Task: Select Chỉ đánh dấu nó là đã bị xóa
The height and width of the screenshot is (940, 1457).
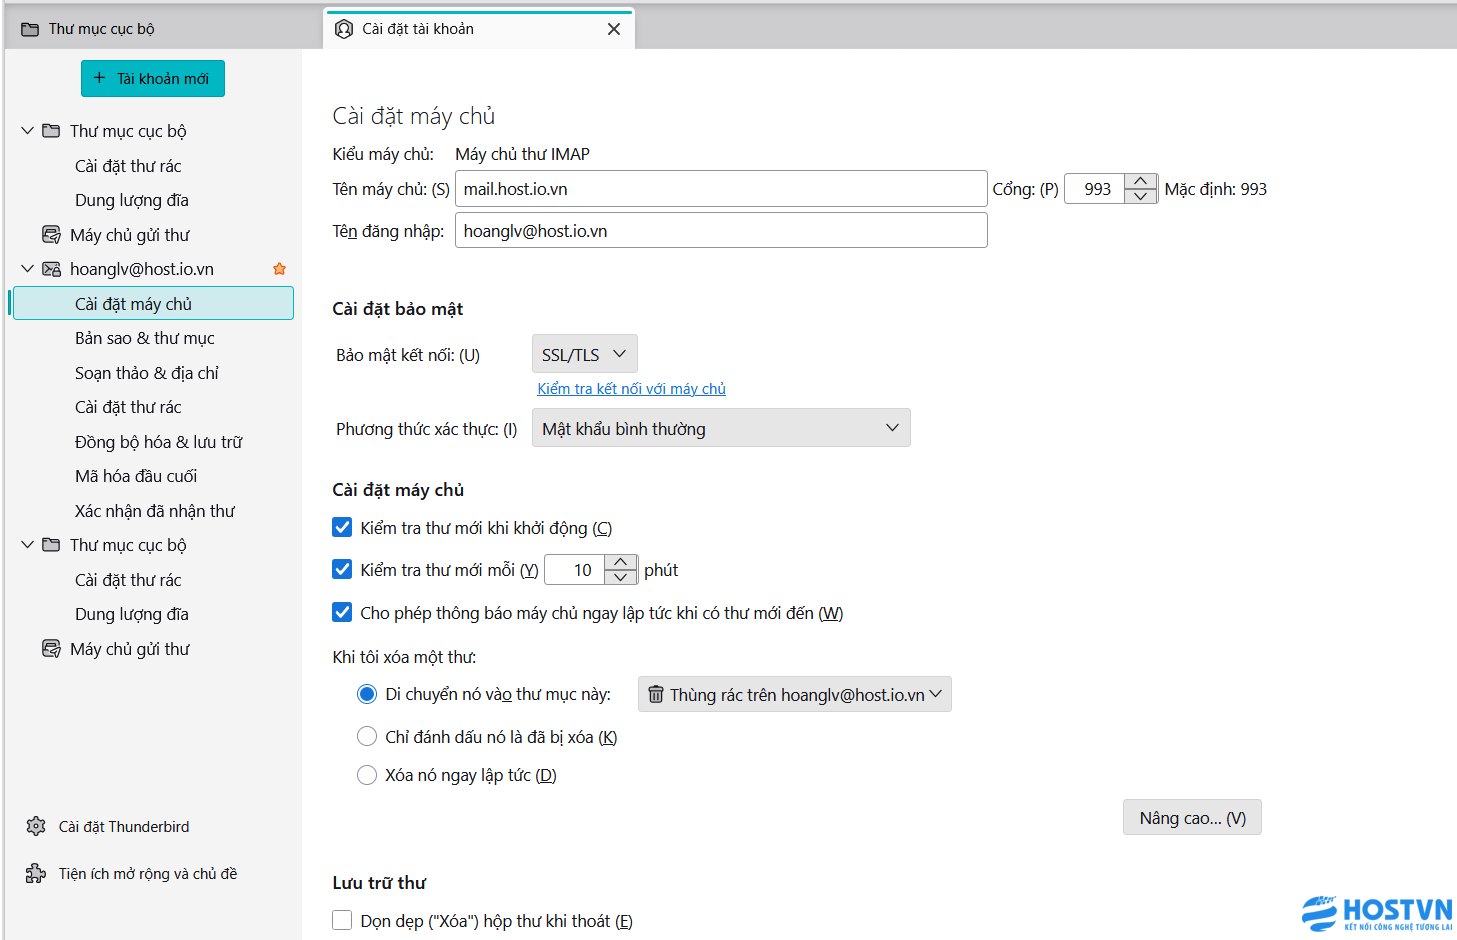Action: click(367, 737)
